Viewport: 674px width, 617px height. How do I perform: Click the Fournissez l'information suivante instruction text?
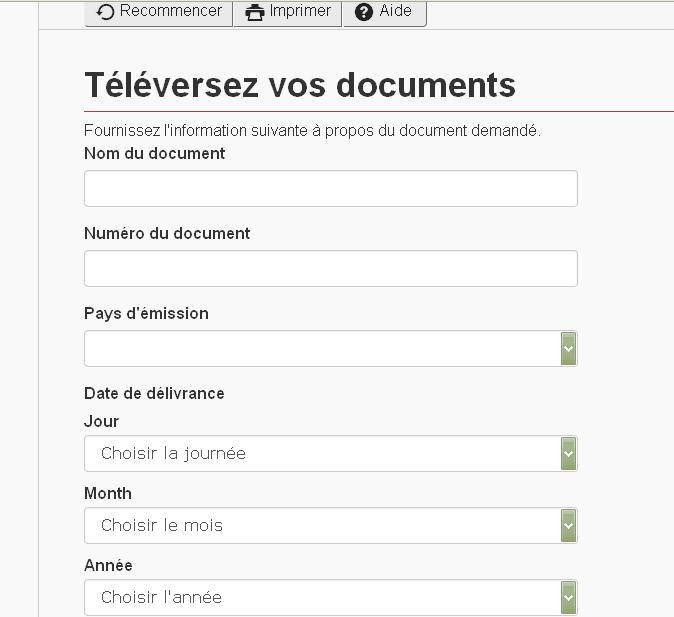(312, 130)
